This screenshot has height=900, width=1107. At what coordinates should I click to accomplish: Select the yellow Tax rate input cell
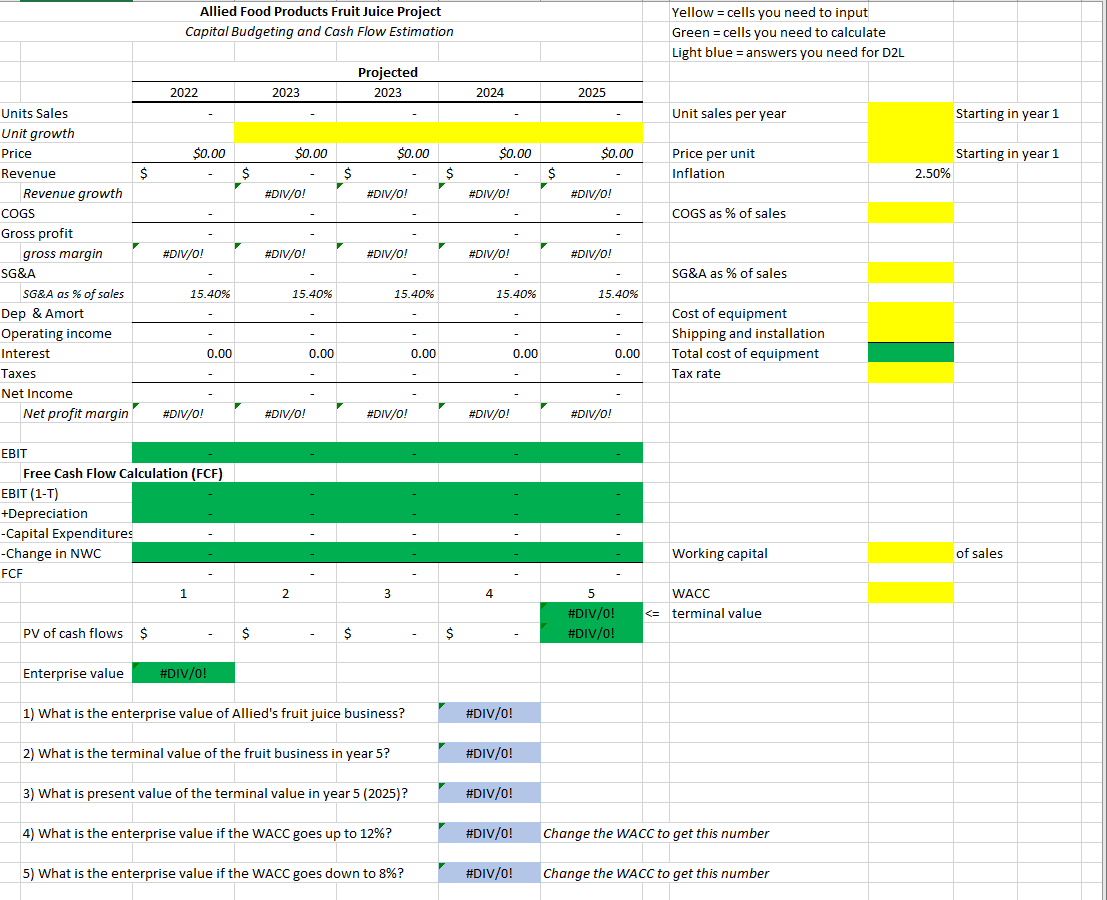(910, 373)
